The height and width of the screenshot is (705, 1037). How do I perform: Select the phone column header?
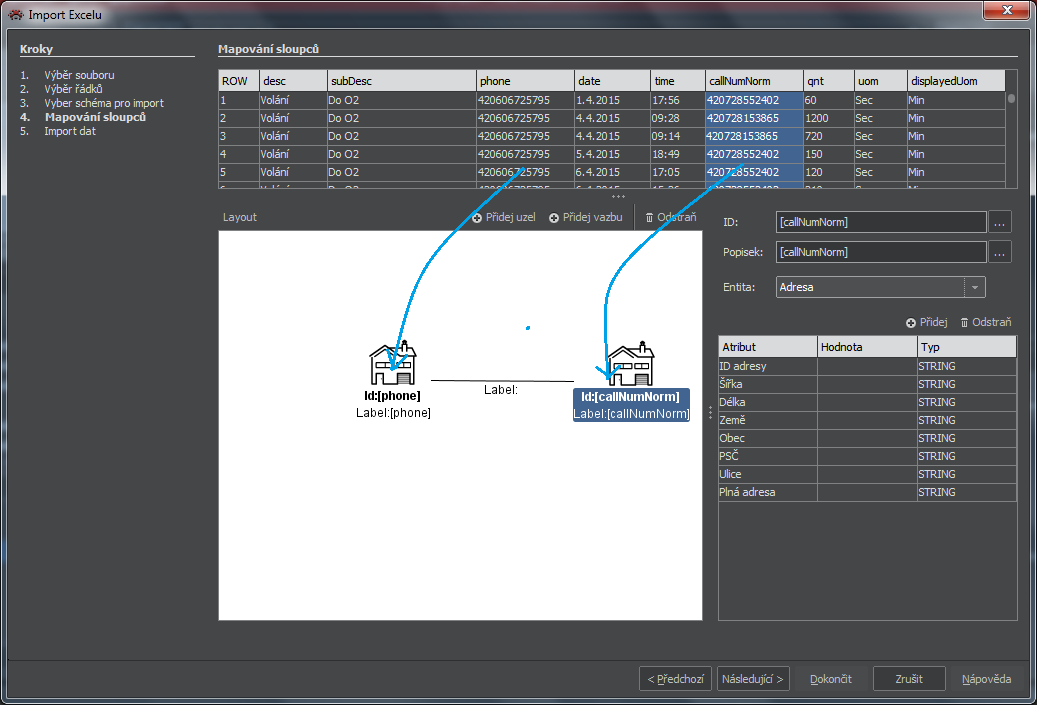click(x=524, y=81)
